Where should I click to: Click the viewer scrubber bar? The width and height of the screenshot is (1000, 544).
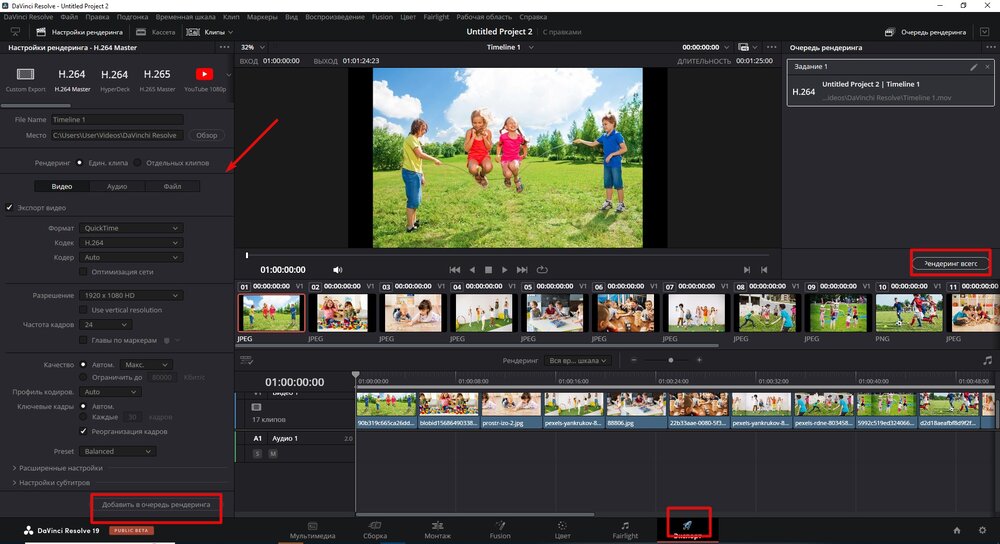[x=507, y=256]
